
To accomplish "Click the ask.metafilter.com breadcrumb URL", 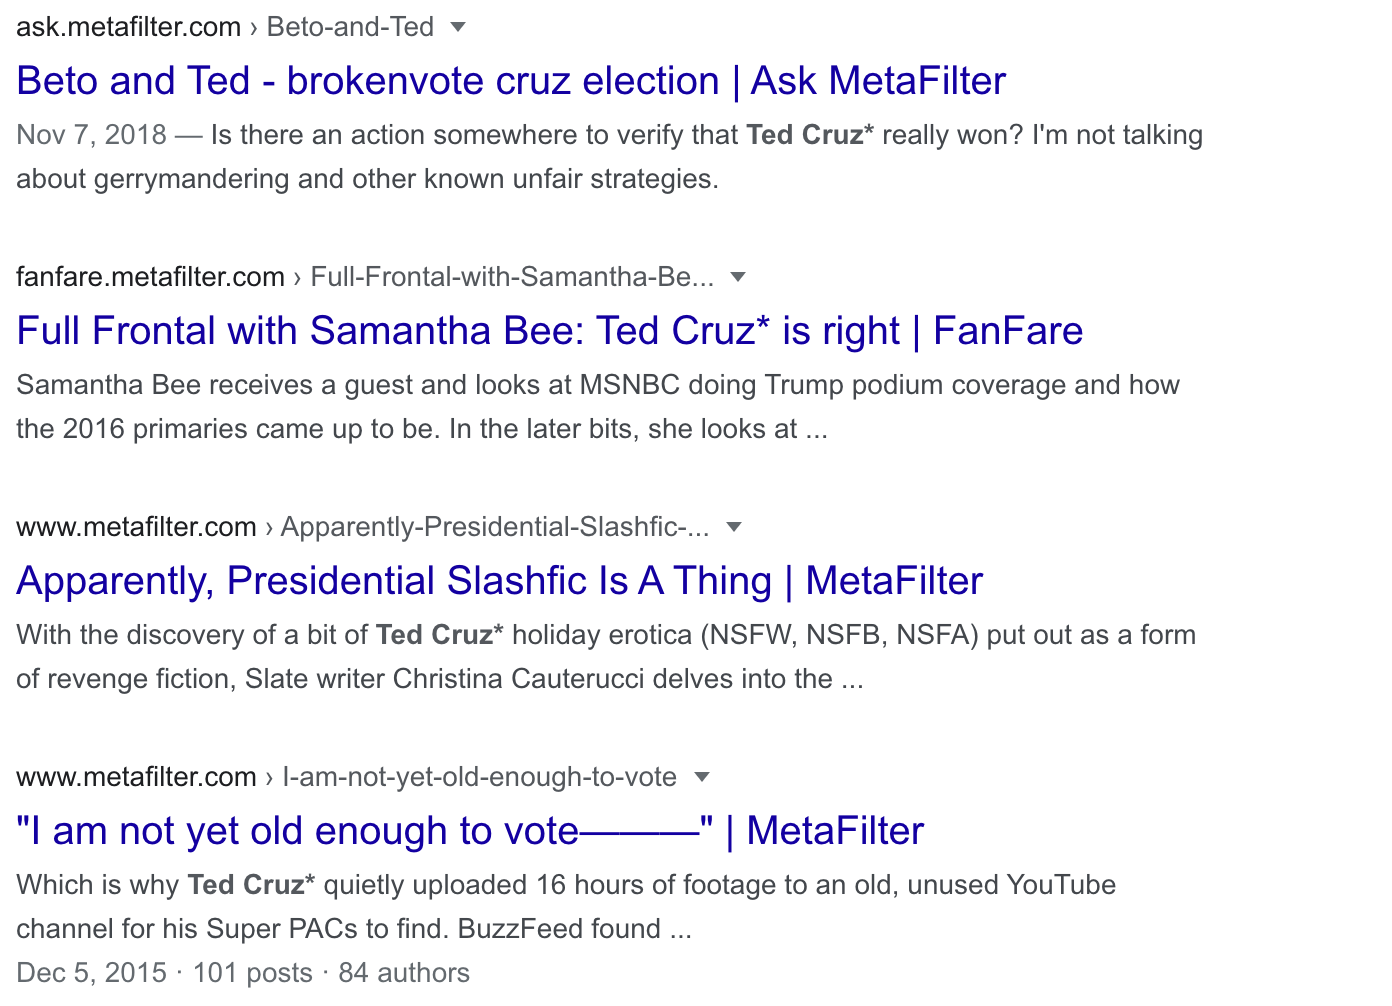I will click(x=128, y=27).
